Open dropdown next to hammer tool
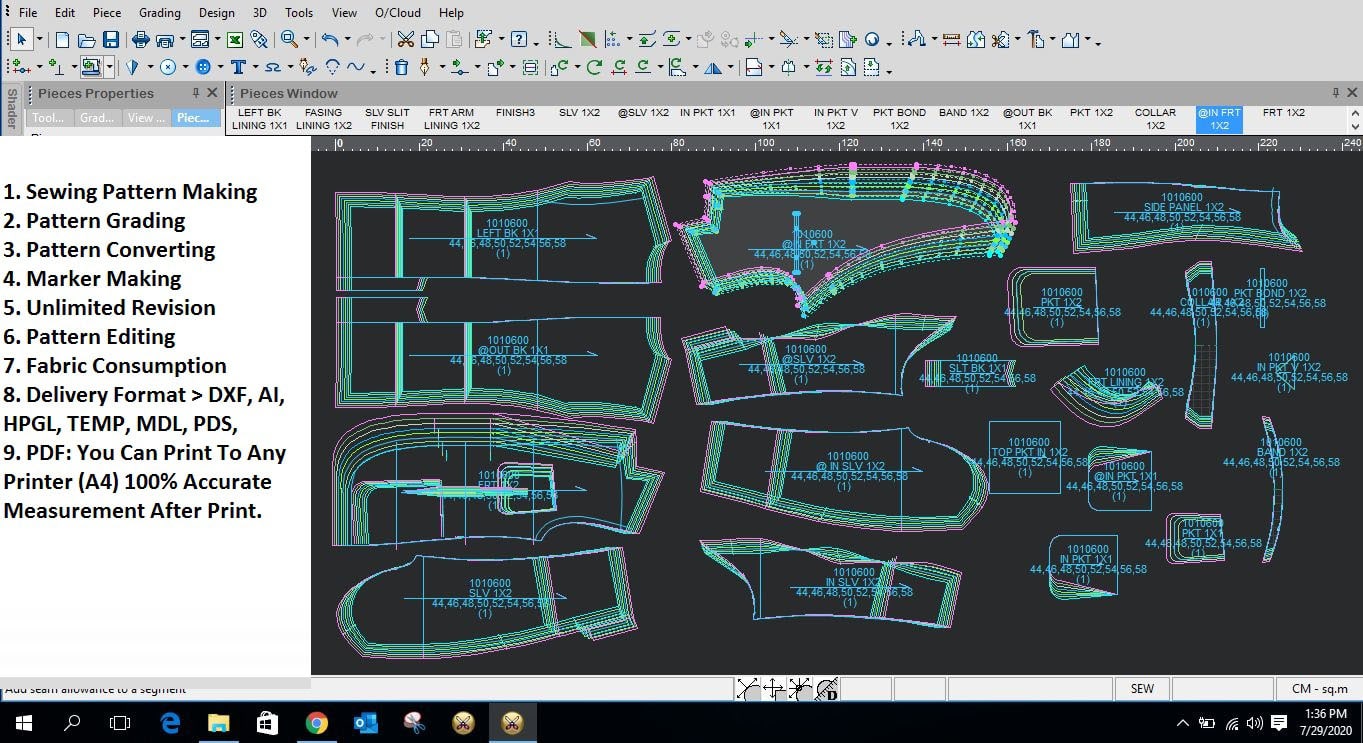The image size is (1363, 743). click(1051, 39)
